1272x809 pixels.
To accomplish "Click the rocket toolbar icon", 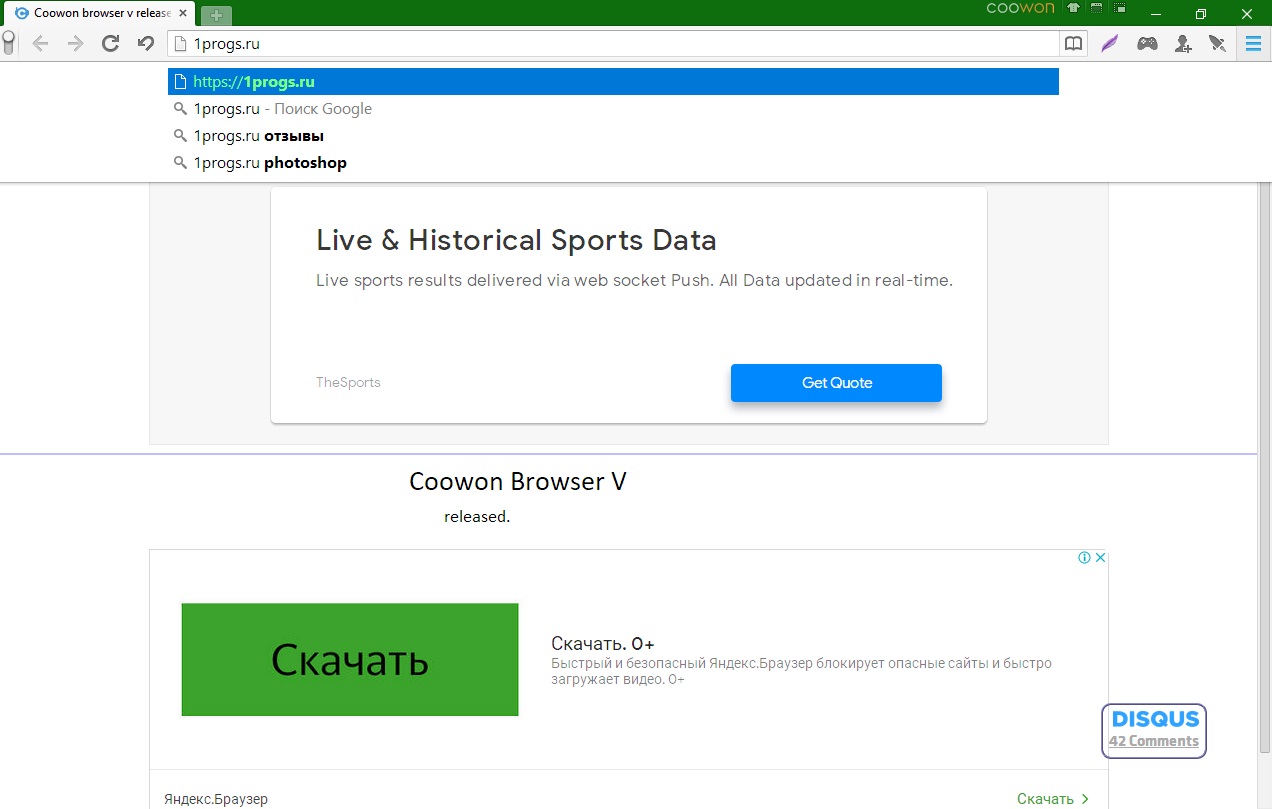I will tap(1217, 43).
